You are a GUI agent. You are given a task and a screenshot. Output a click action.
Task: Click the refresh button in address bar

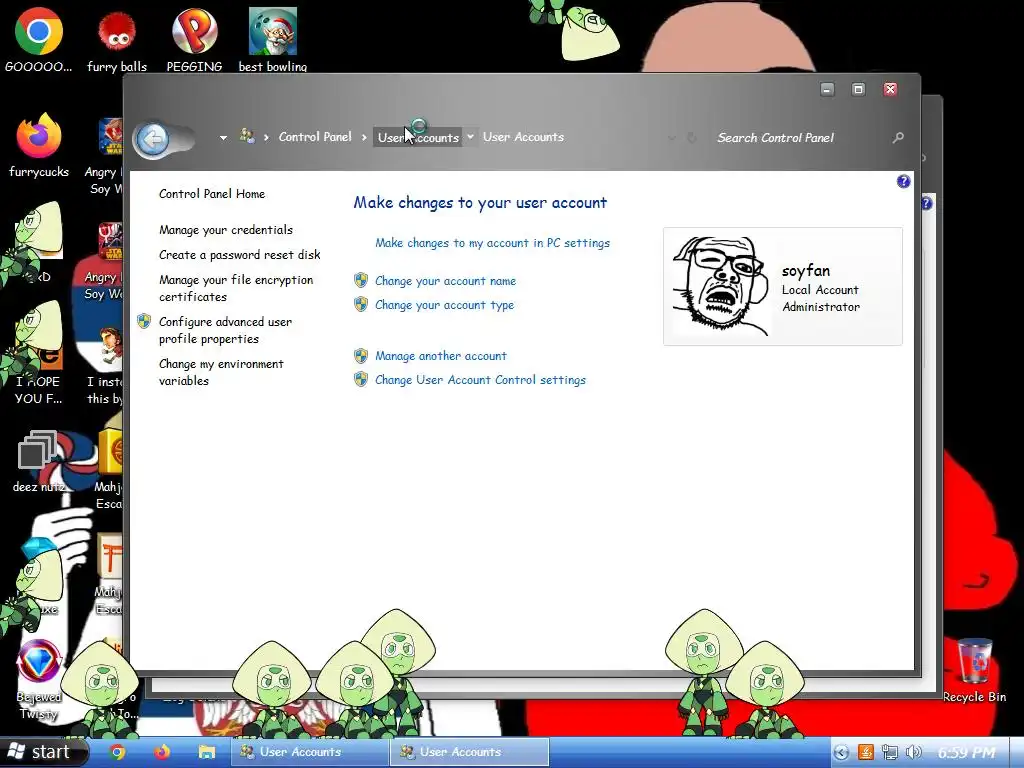[692, 138]
